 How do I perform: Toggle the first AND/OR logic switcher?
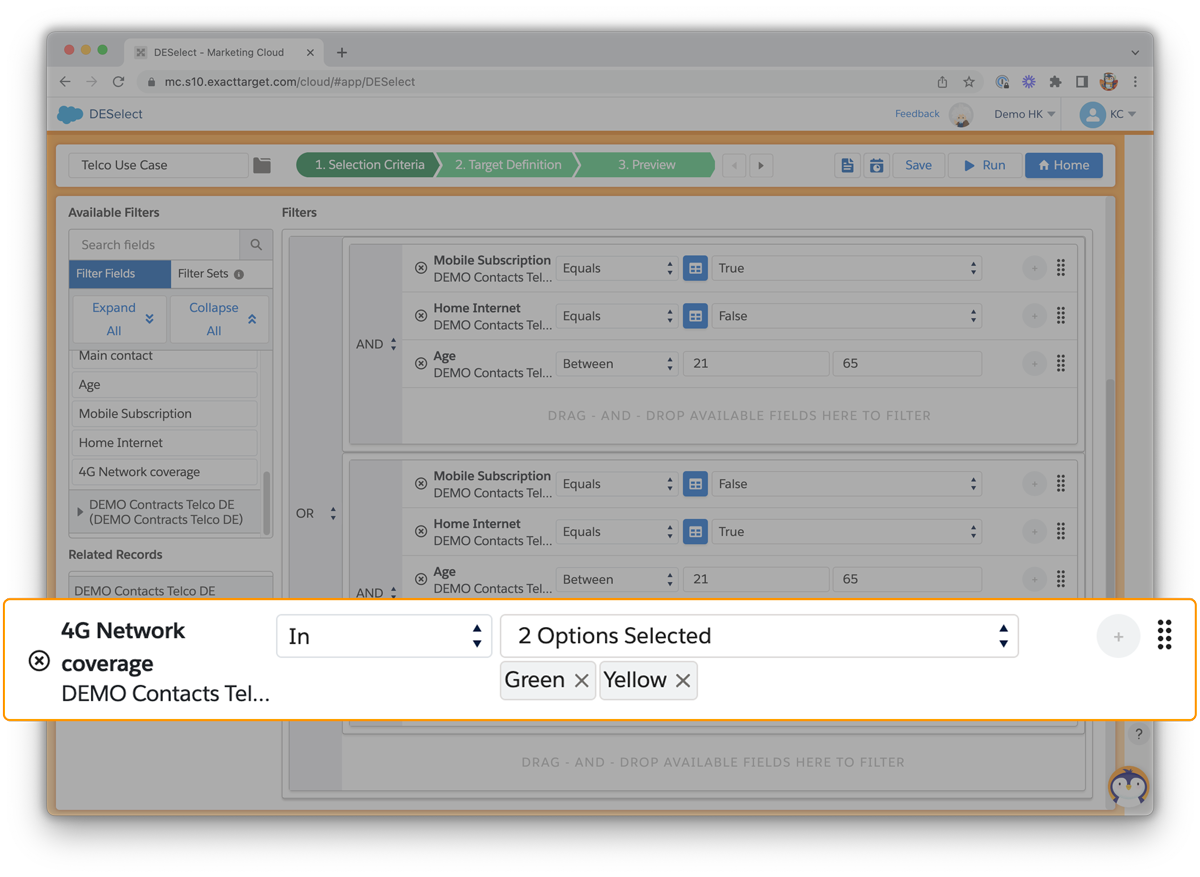[377, 344]
